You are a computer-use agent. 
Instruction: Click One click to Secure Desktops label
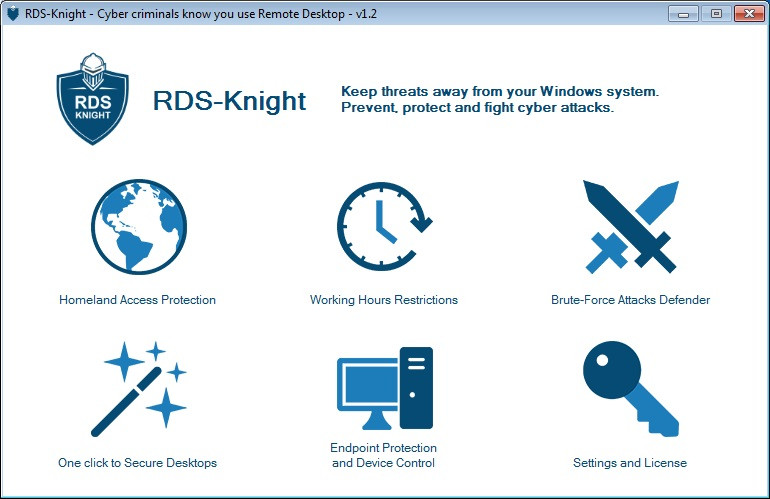138,463
